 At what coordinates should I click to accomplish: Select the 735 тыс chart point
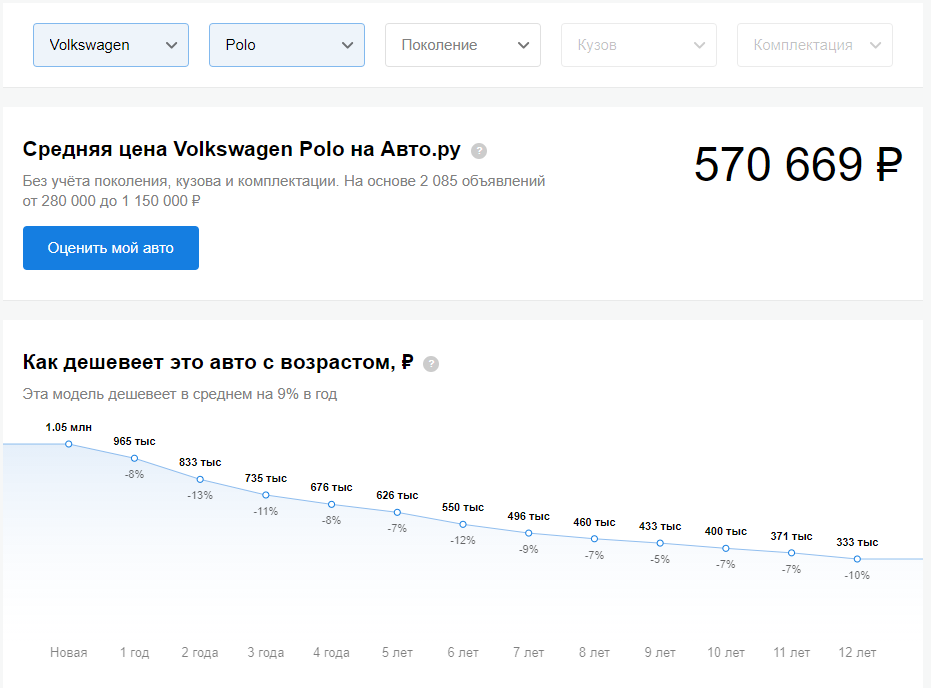click(x=266, y=495)
